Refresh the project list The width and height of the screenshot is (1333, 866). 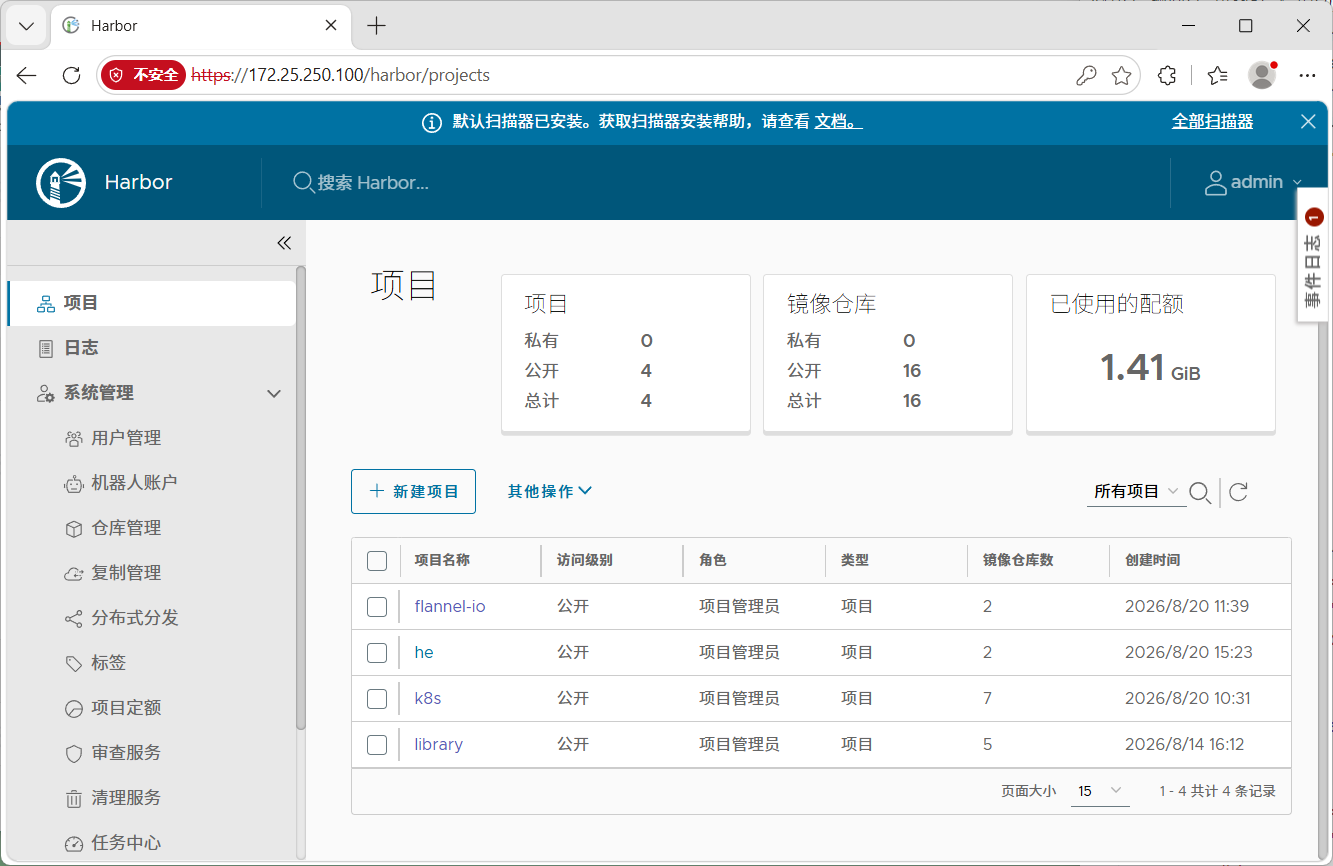click(1238, 491)
